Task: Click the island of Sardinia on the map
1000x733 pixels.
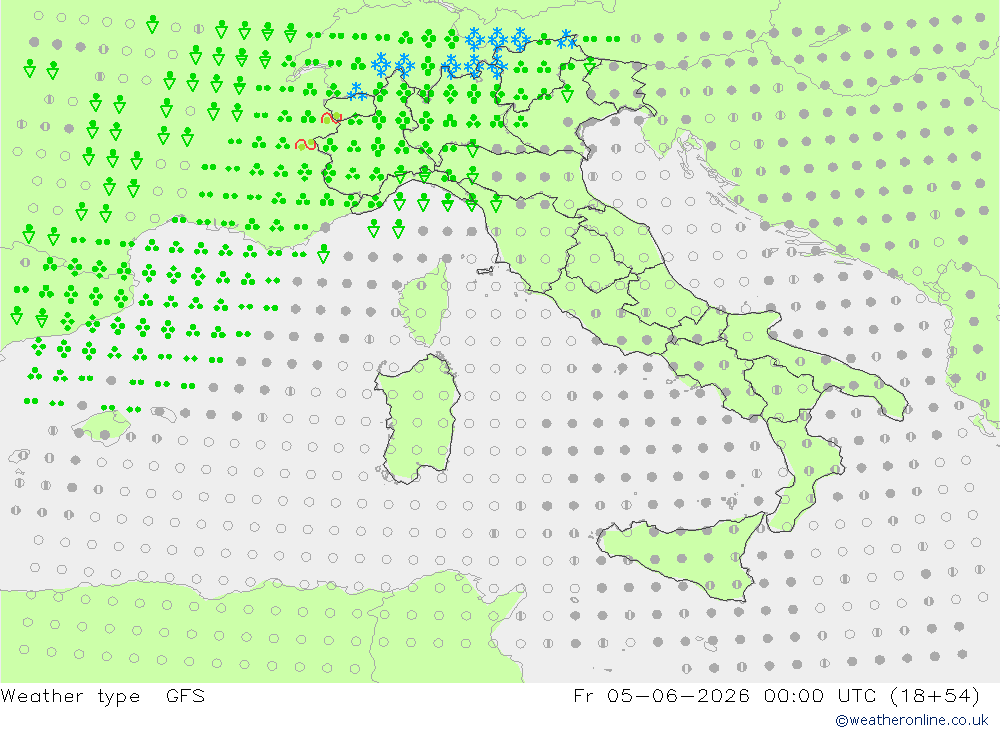Action: click(x=416, y=419)
